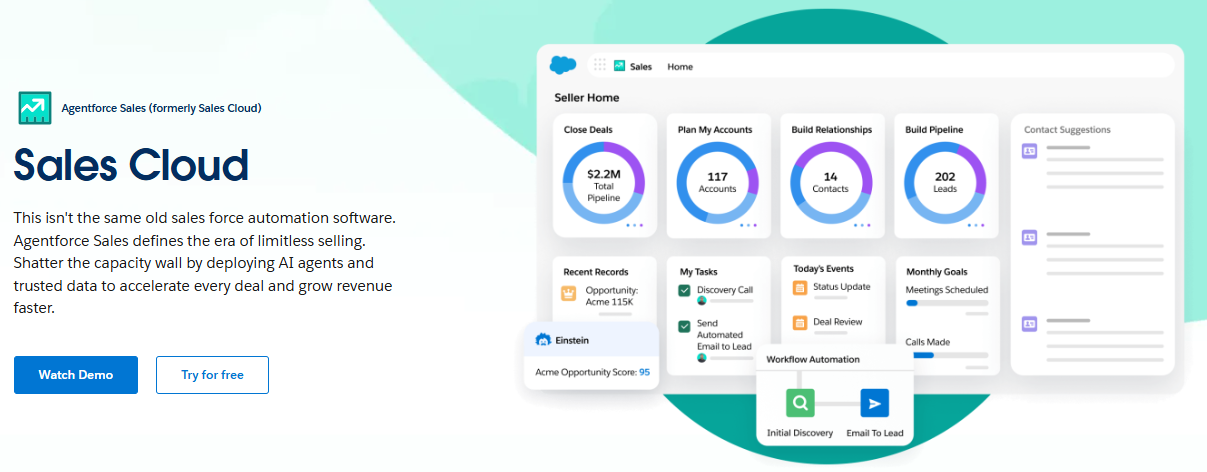Click the Workflow Automation heading
1207x472 pixels.
(x=813, y=359)
